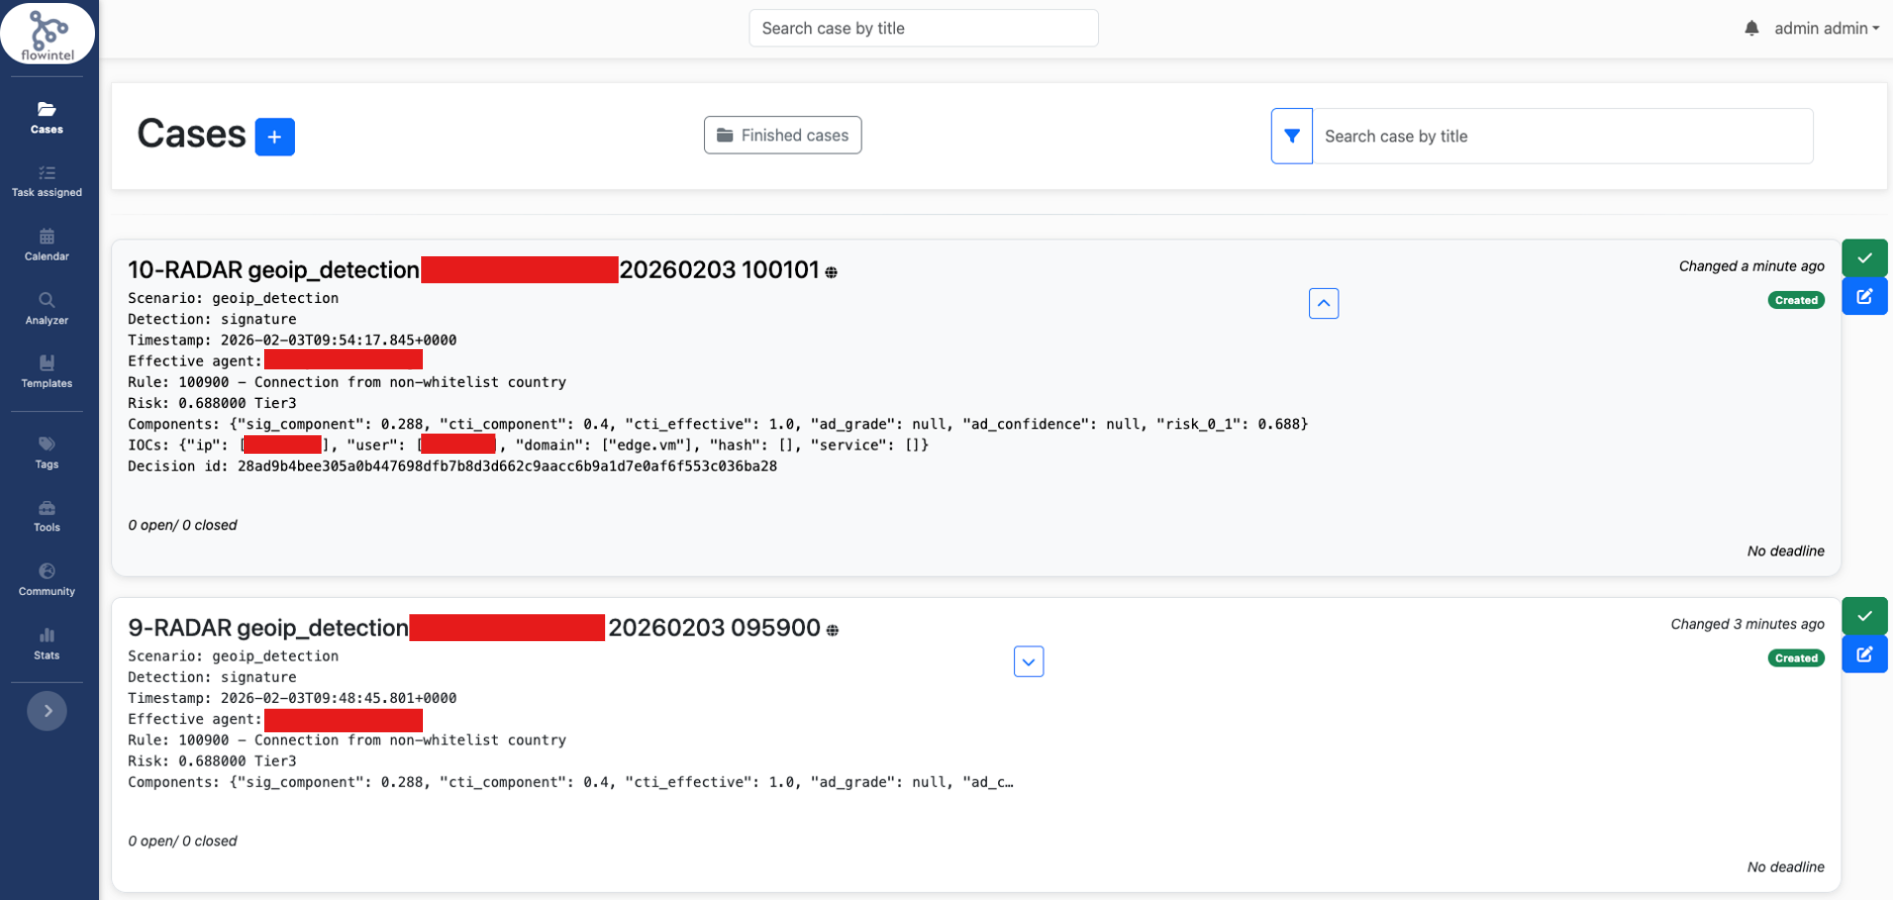
Task: Click the top Search case by title field
Action: click(x=923, y=29)
